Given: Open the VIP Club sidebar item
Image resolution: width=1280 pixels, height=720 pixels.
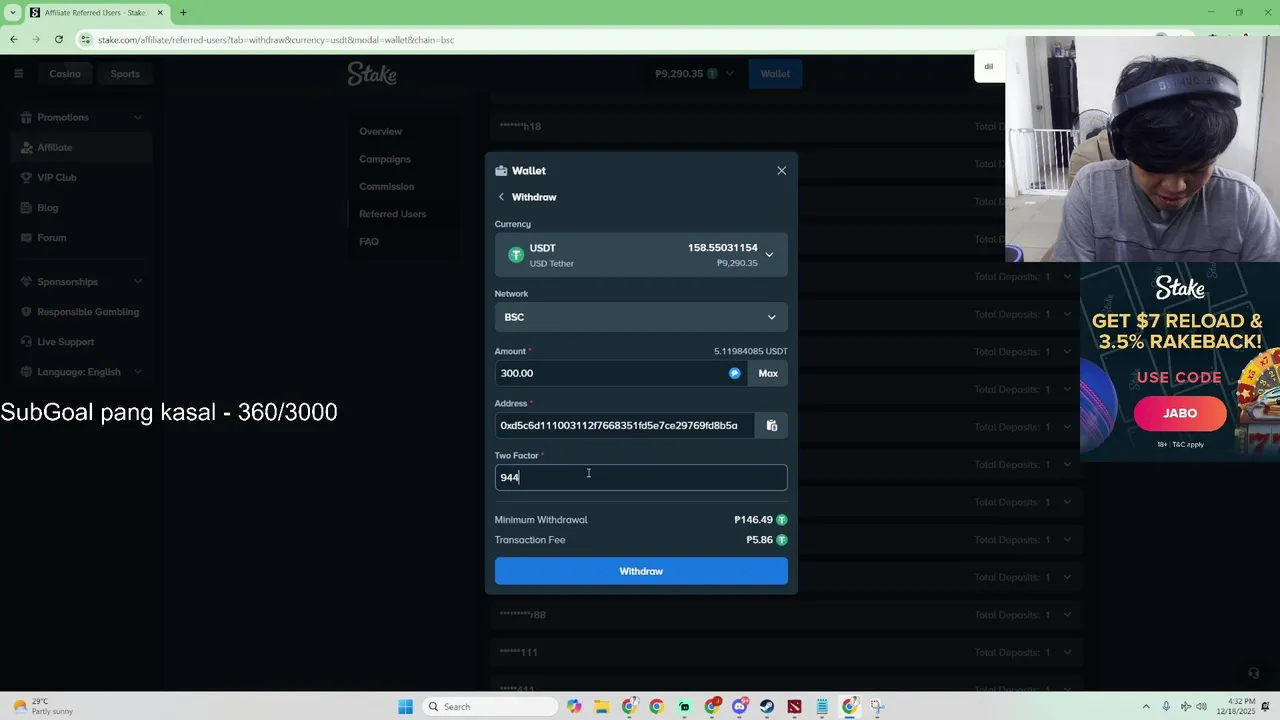Looking at the screenshot, I should tap(82, 177).
